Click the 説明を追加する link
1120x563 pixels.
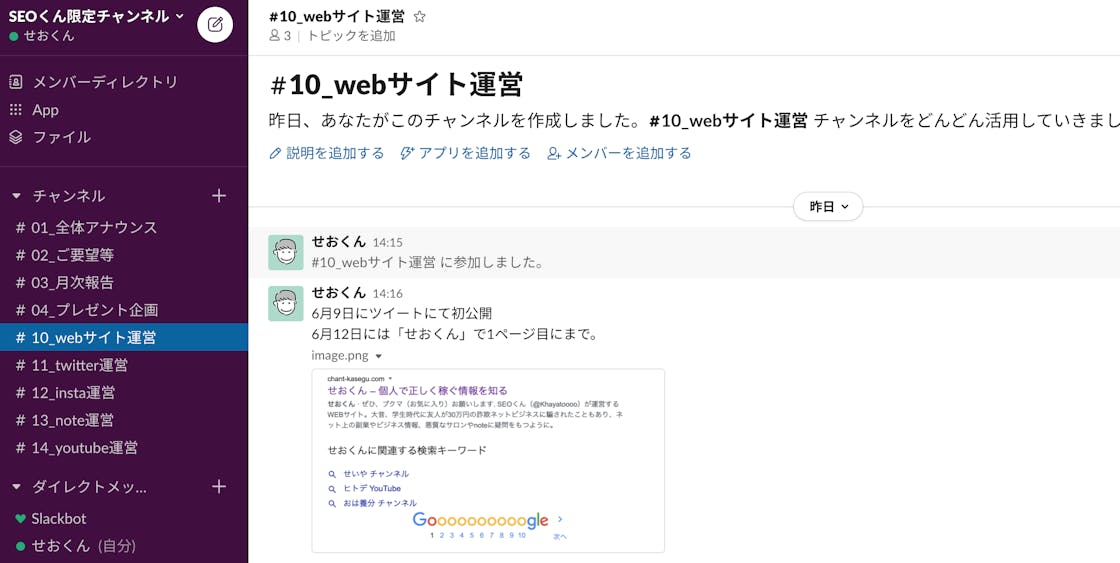pyautogui.click(x=327, y=153)
